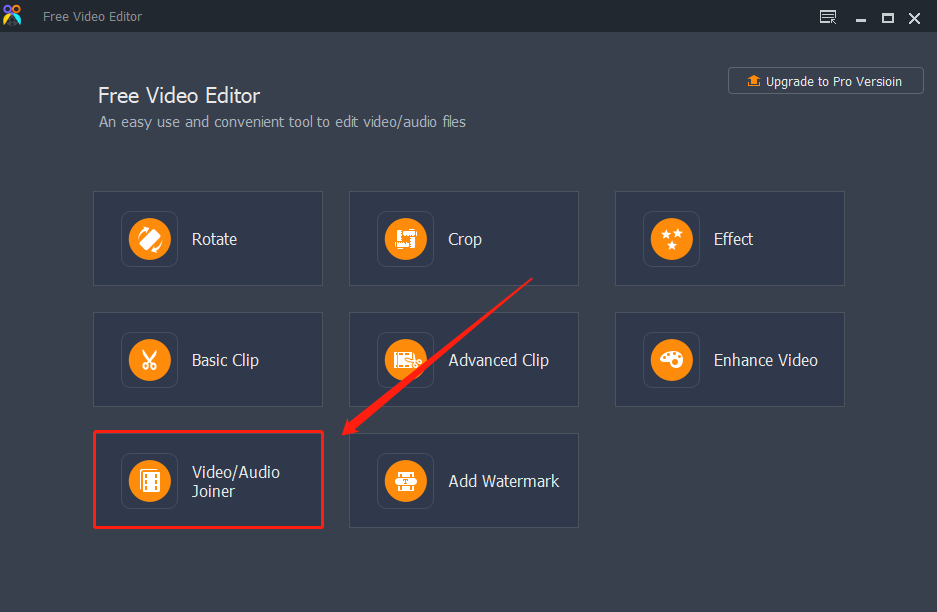Image resolution: width=937 pixels, height=612 pixels.
Task: Click the app logo in title bar
Action: (x=12, y=16)
